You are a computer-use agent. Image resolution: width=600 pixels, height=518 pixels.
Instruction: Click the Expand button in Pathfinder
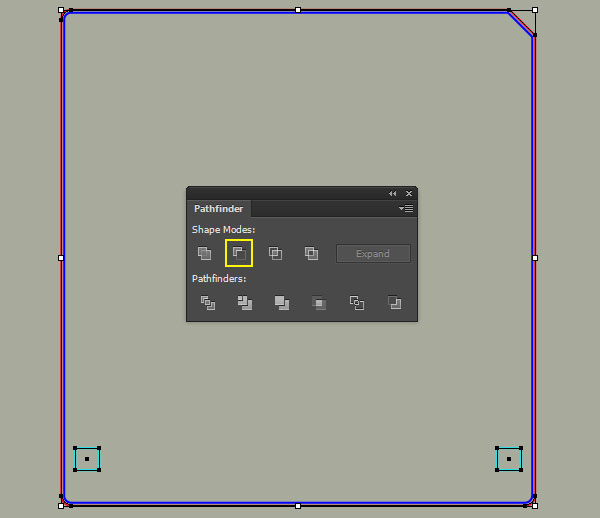click(373, 254)
